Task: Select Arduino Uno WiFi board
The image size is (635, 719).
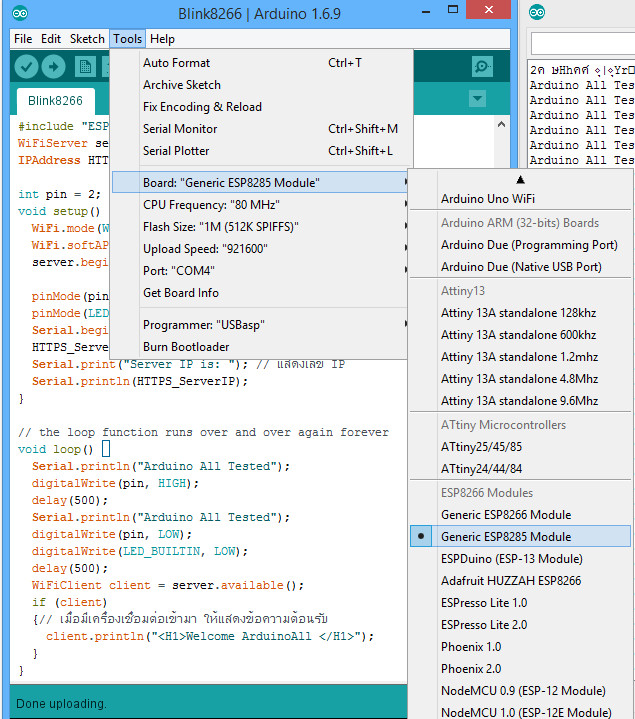Action: pos(520,199)
